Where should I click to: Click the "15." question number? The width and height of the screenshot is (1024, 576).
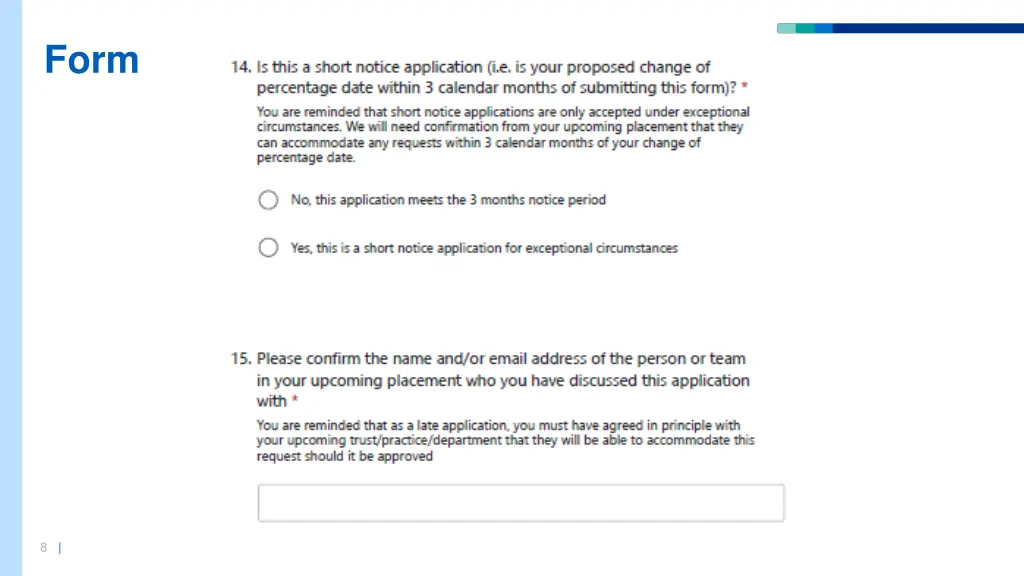pos(240,359)
